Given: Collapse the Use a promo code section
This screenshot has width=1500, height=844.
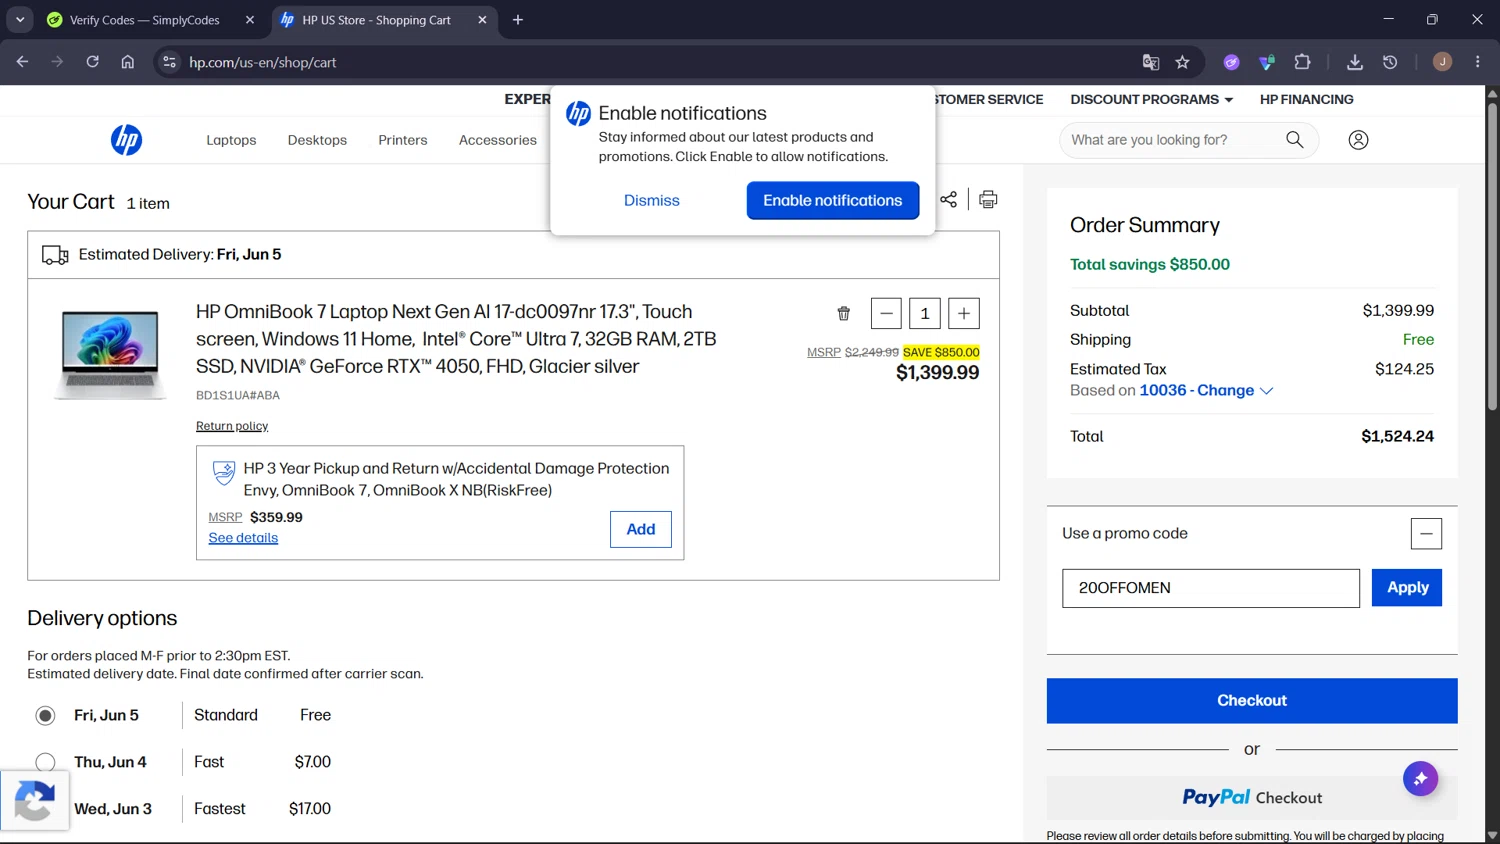Looking at the screenshot, I should pyautogui.click(x=1426, y=534).
